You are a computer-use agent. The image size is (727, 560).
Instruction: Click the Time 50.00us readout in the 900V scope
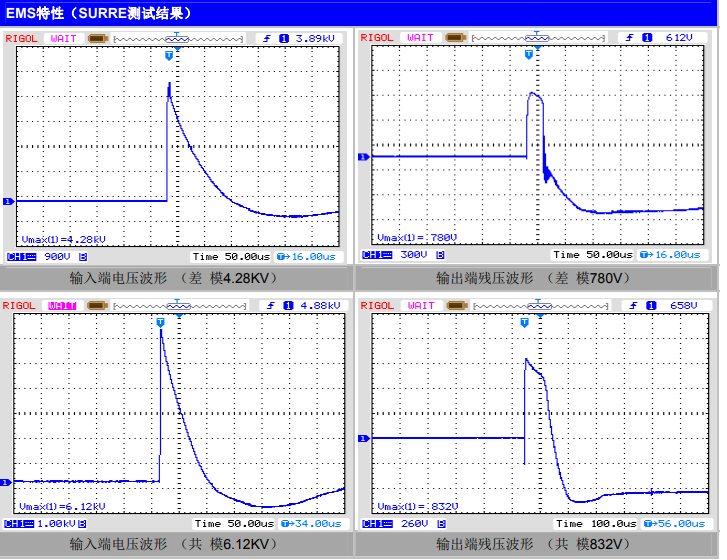tap(231, 257)
